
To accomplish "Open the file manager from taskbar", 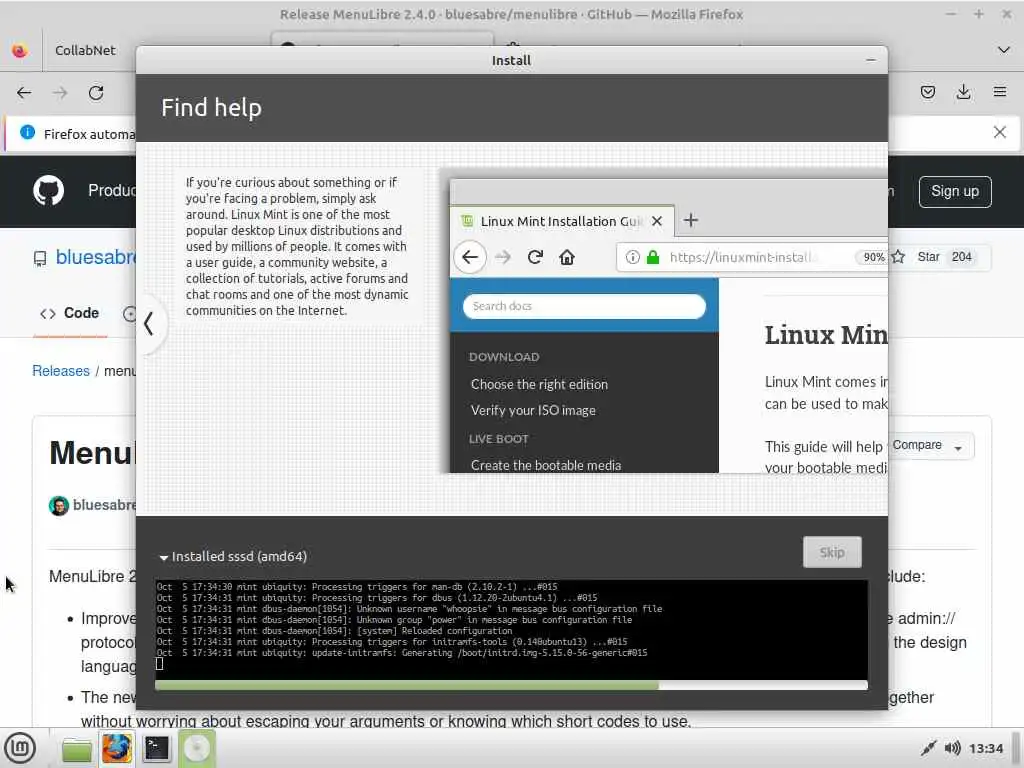I will (77, 749).
